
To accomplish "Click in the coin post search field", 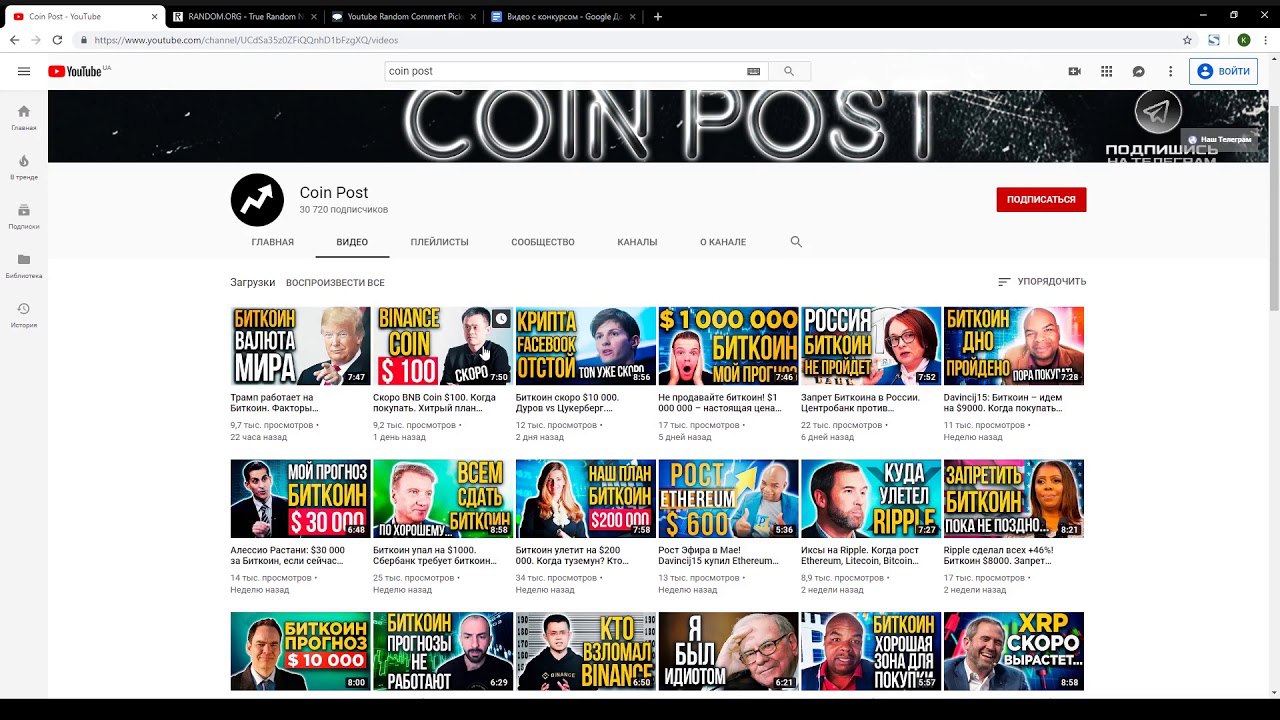I will click(x=565, y=71).
